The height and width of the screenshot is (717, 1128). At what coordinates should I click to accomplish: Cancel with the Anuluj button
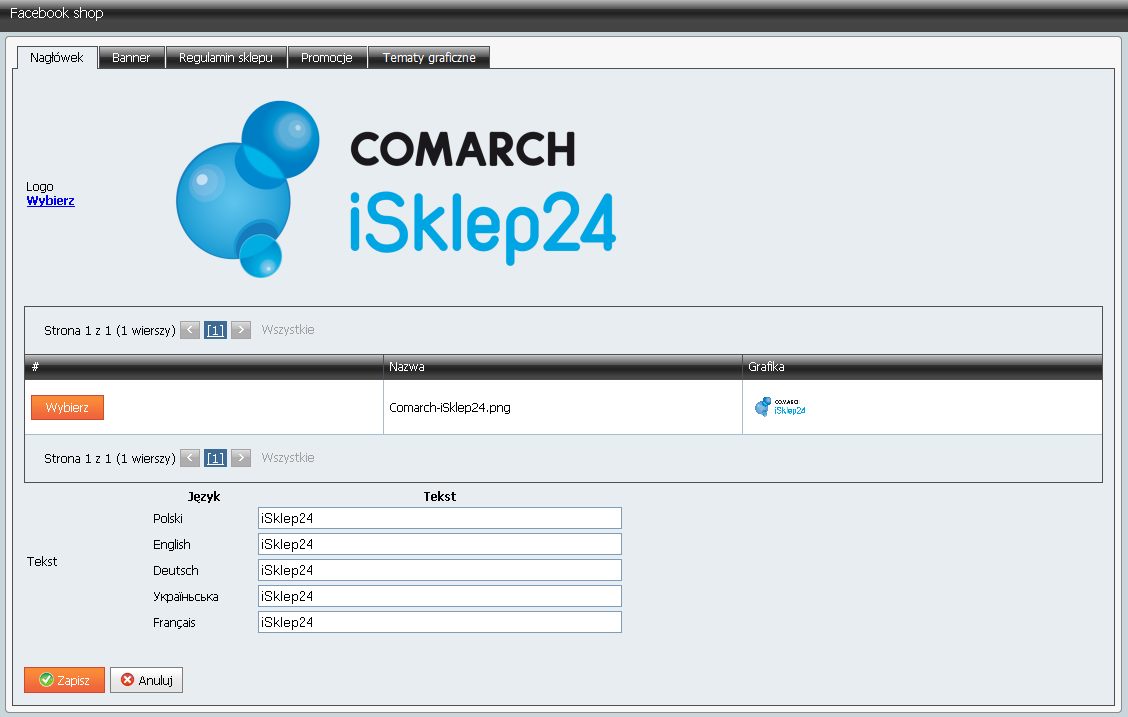click(x=146, y=680)
